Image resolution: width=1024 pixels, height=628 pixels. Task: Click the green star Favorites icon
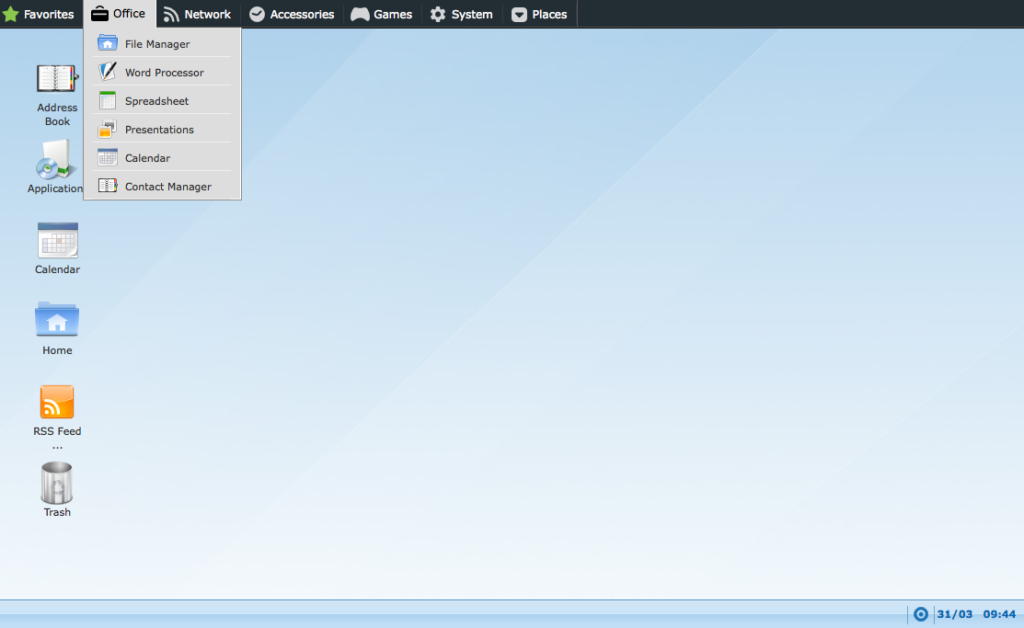coord(11,14)
